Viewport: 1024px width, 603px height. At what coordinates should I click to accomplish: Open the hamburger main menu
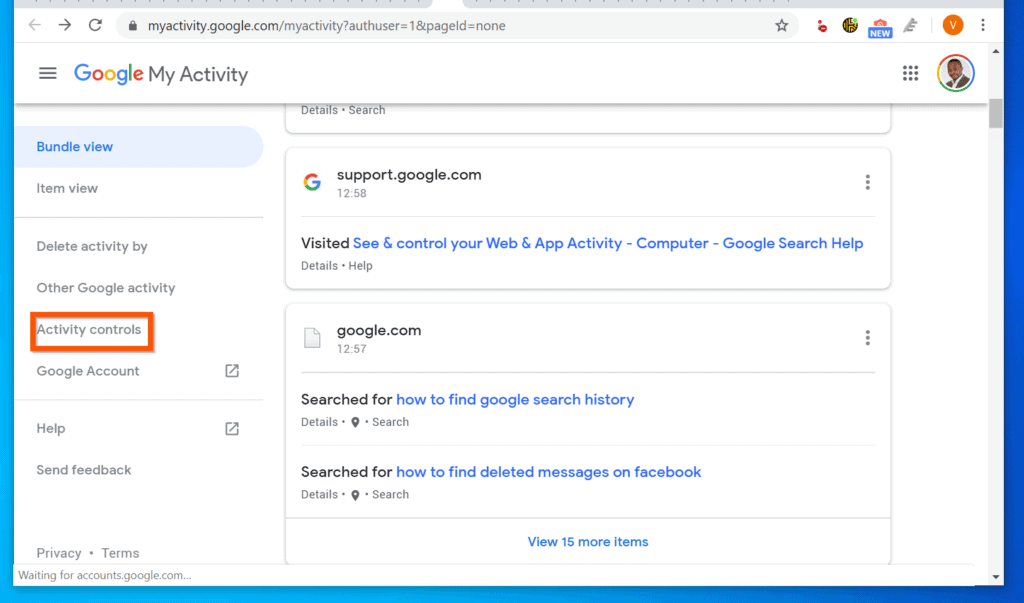pos(48,73)
